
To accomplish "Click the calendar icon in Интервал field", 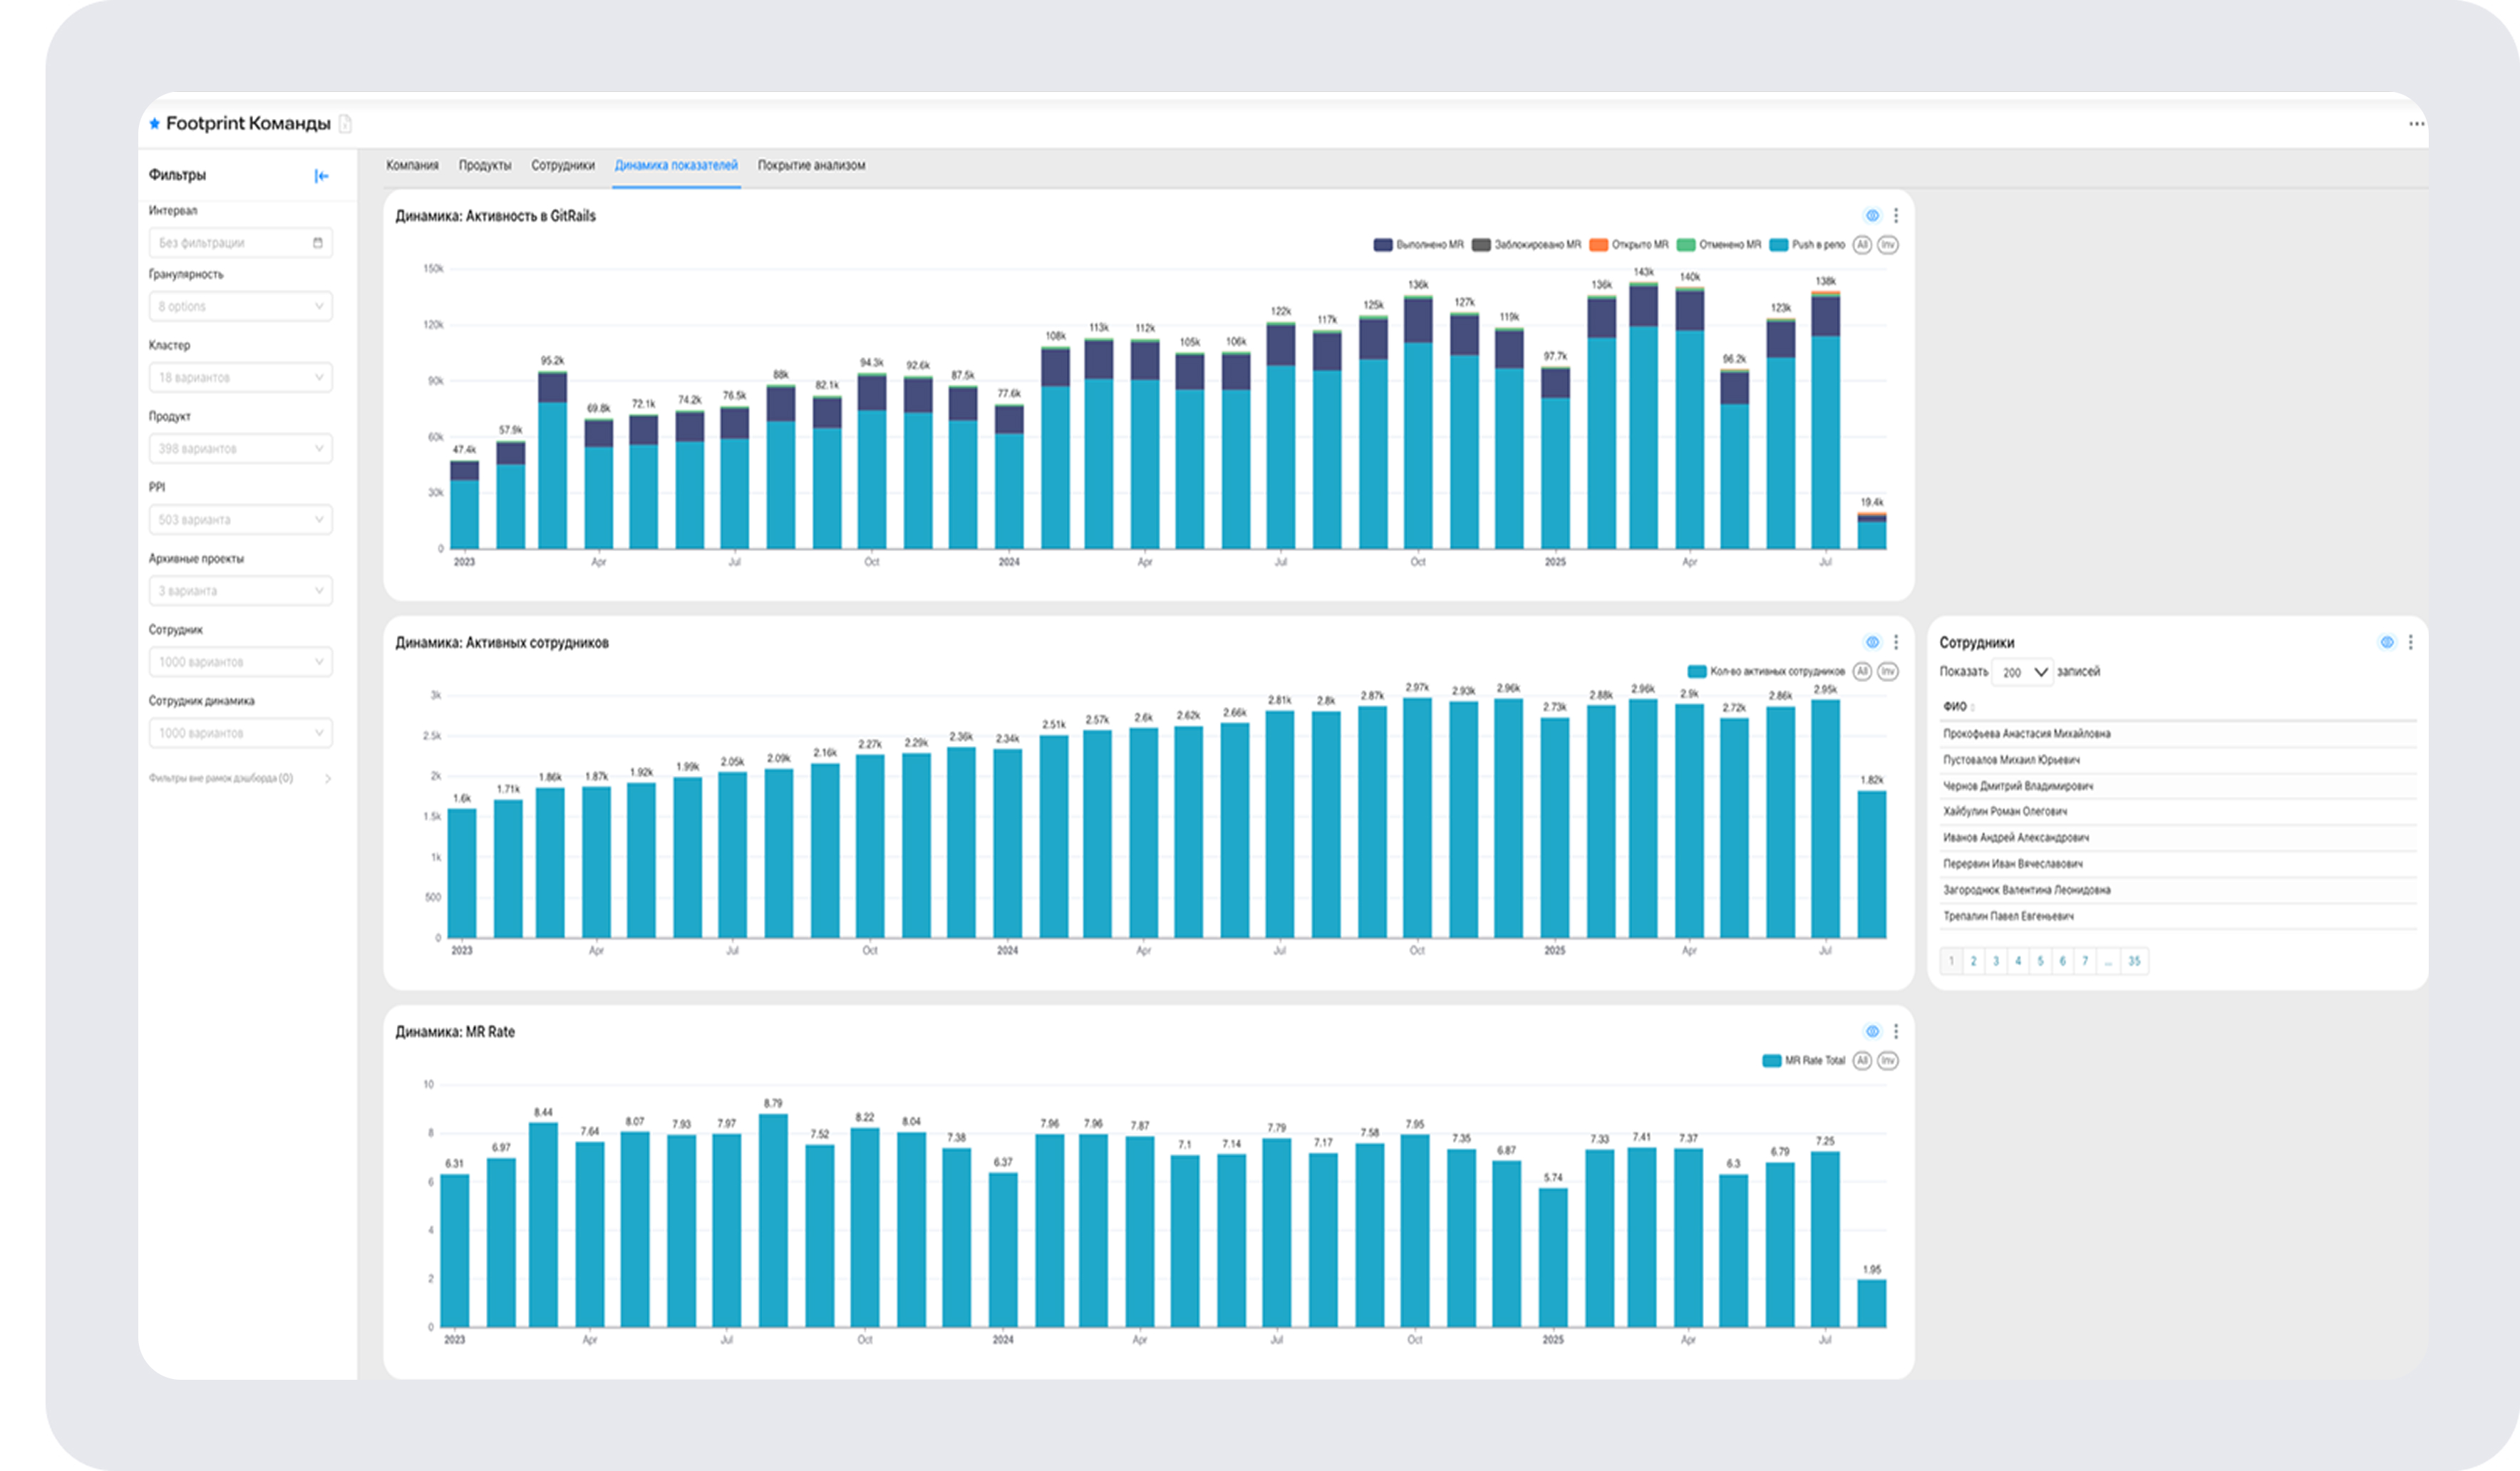I will (x=318, y=243).
